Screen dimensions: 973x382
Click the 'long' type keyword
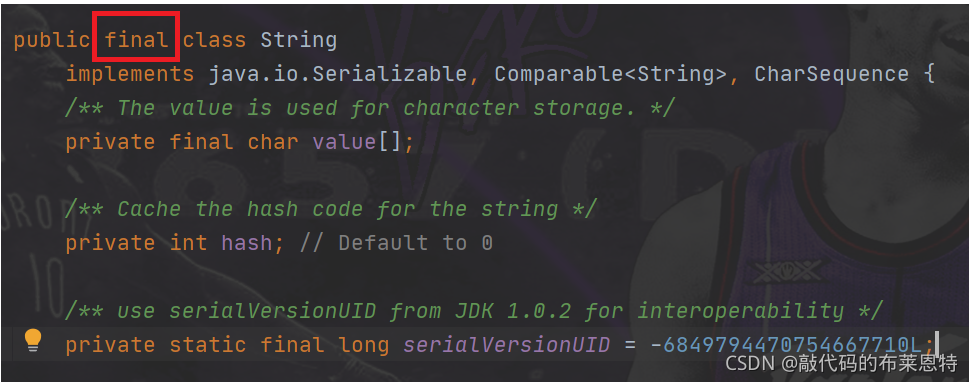point(364,345)
